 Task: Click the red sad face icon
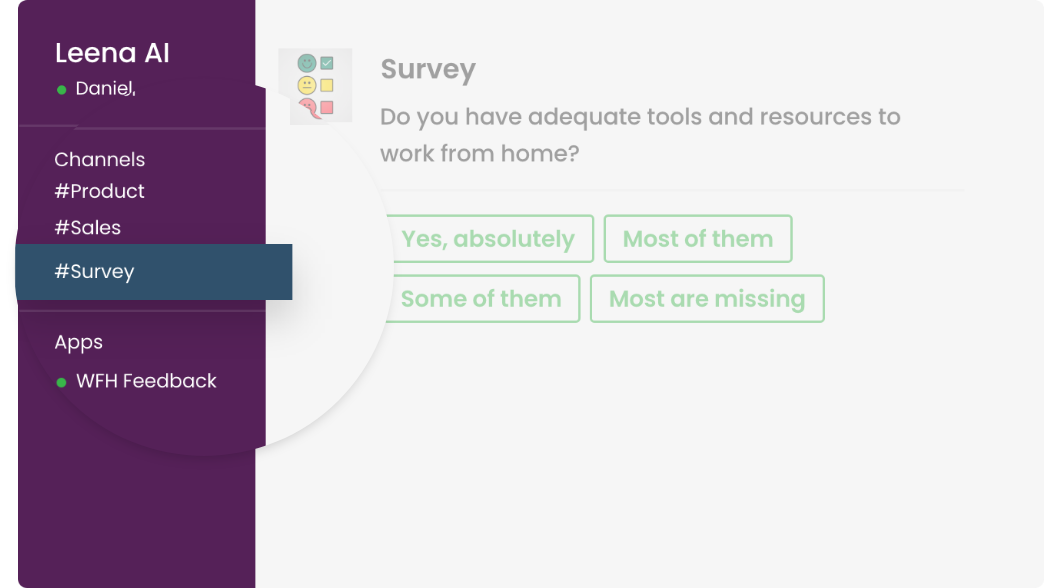coord(308,108)
